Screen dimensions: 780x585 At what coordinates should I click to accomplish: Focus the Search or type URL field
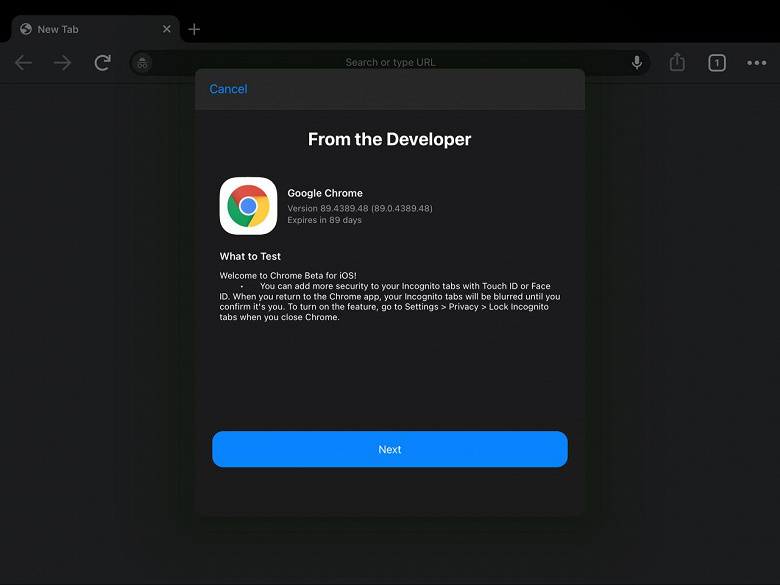pyautogui.click(x=390, y=63)
